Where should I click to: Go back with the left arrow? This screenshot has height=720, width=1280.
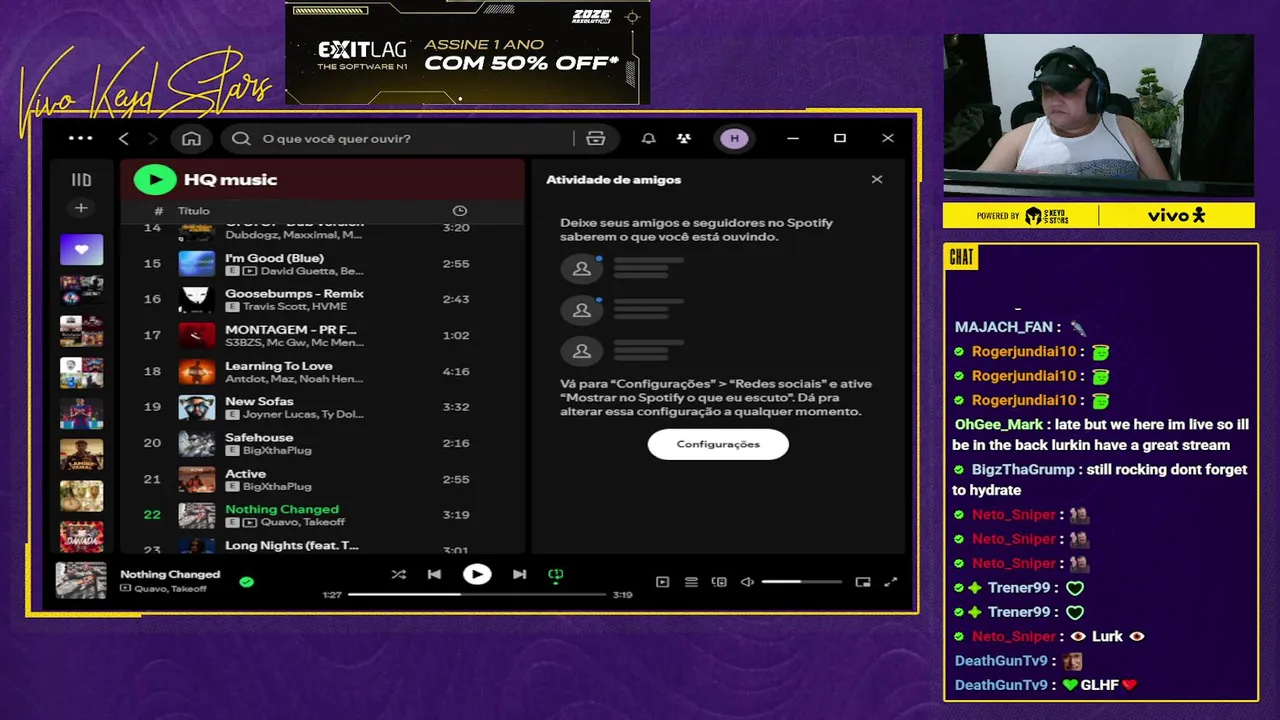click(x=123, y=138)
